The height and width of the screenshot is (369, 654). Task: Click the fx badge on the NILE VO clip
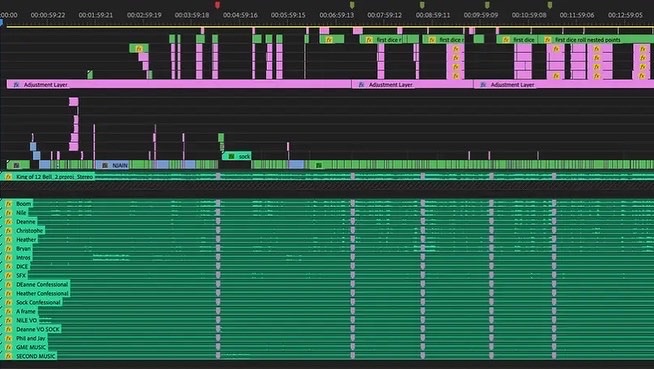click(x=9, y=321)
